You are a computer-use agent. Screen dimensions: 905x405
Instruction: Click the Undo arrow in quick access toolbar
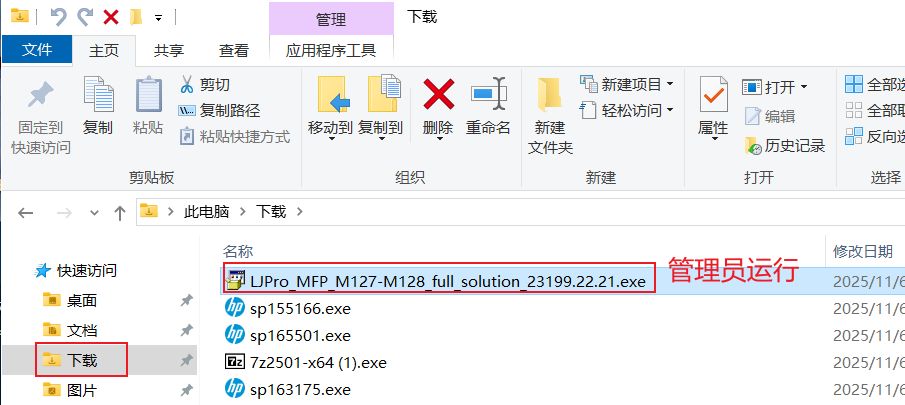coord(58,17)
